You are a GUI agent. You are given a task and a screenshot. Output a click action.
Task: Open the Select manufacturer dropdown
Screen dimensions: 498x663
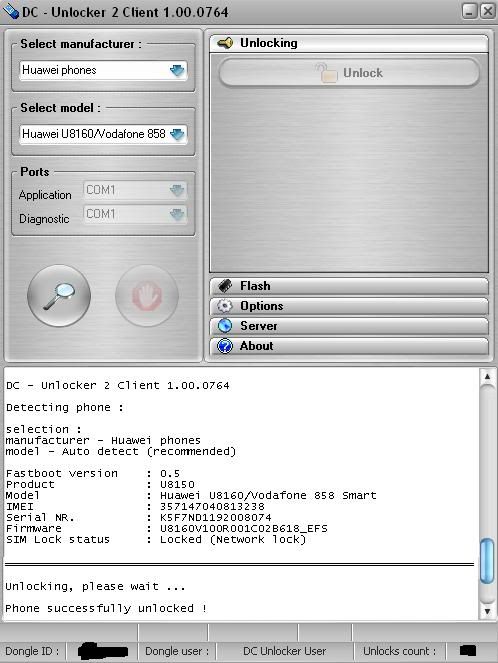tap(104, 70)
